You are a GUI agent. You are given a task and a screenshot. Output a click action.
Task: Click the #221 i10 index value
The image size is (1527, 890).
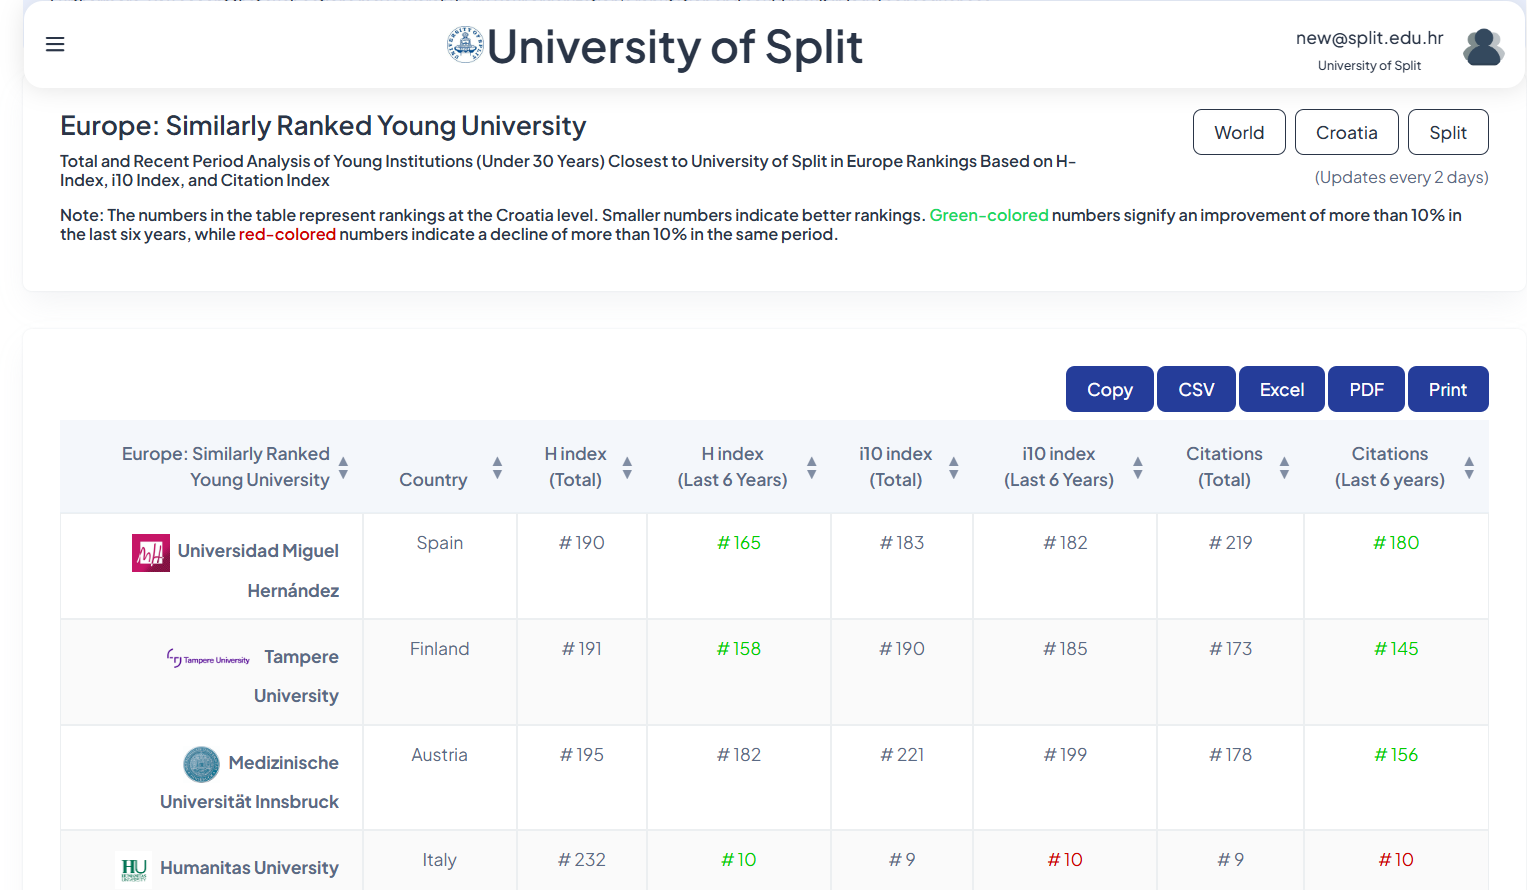point(902,755)
